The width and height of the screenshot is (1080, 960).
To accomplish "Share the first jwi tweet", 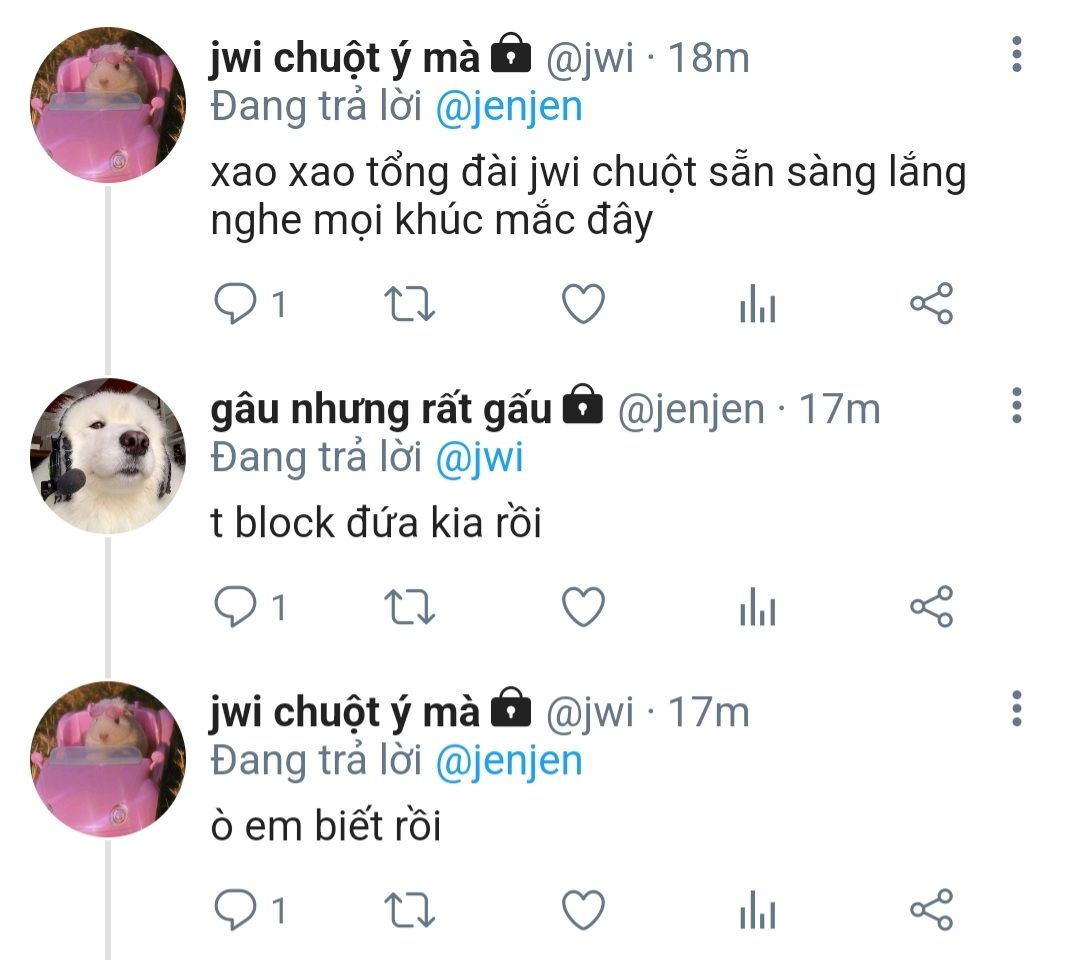I will (932, 304).
